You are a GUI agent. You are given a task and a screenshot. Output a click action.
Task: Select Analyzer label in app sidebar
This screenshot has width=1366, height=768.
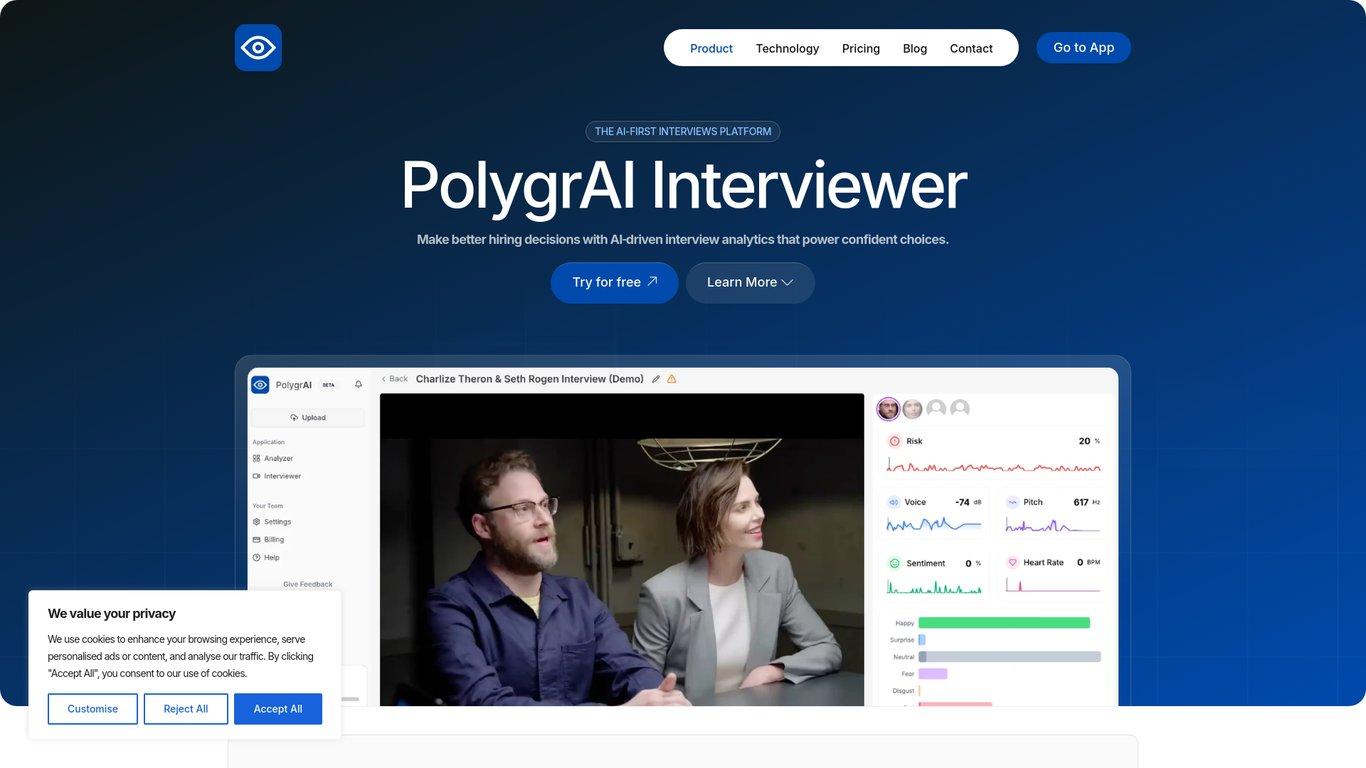(x=279, y=458)
